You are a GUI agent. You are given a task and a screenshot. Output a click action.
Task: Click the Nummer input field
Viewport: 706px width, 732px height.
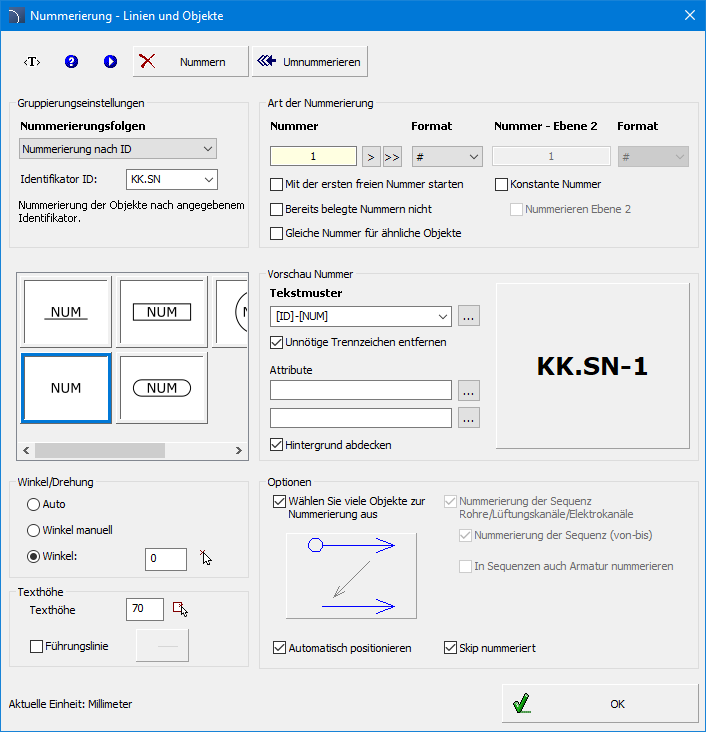pos(313,156)
